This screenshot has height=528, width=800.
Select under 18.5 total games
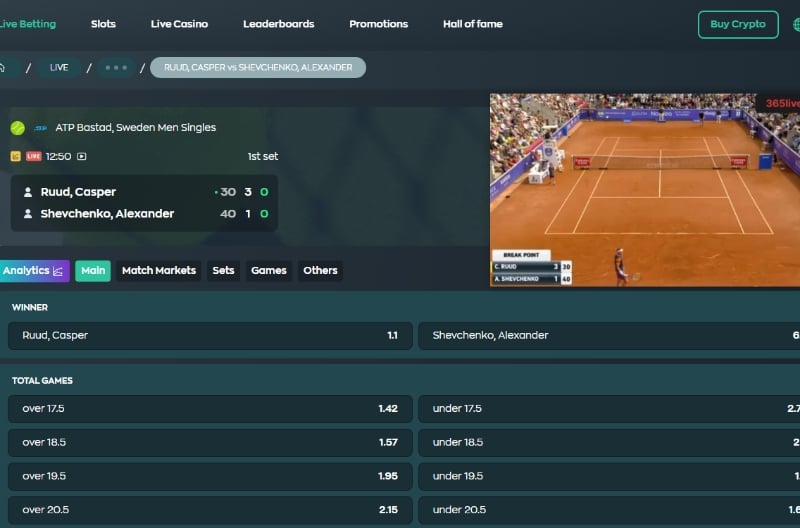(609, 442)
